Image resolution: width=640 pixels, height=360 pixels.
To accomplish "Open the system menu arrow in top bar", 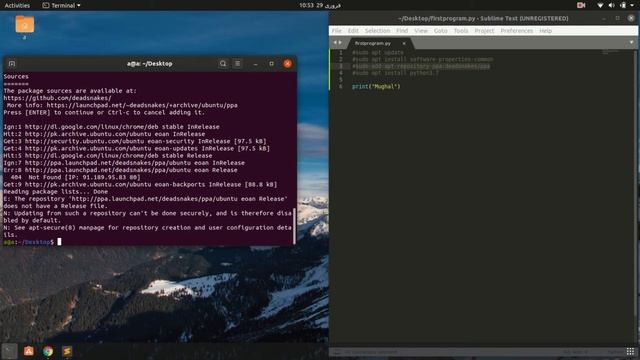I will [633, 5].
